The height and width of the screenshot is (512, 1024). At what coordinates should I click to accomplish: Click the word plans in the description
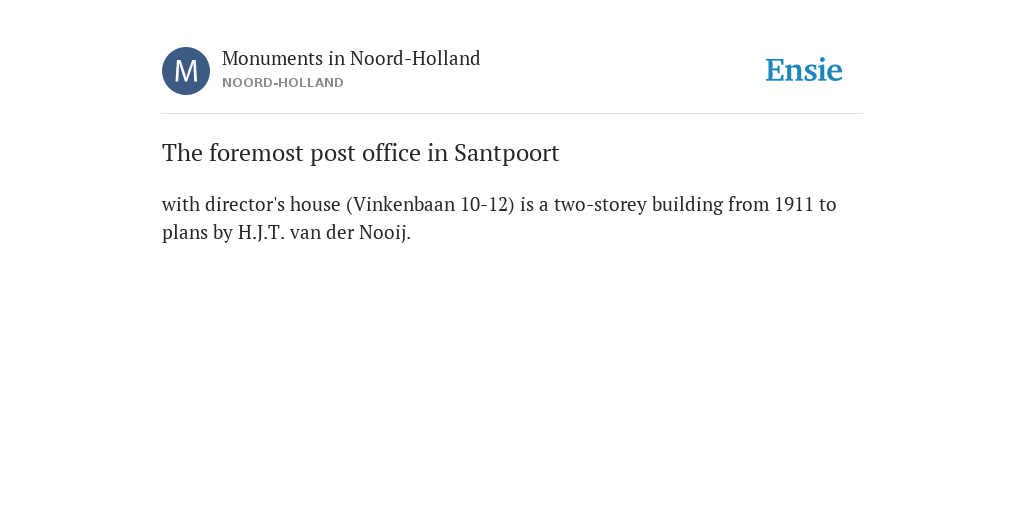coord(185,233)
